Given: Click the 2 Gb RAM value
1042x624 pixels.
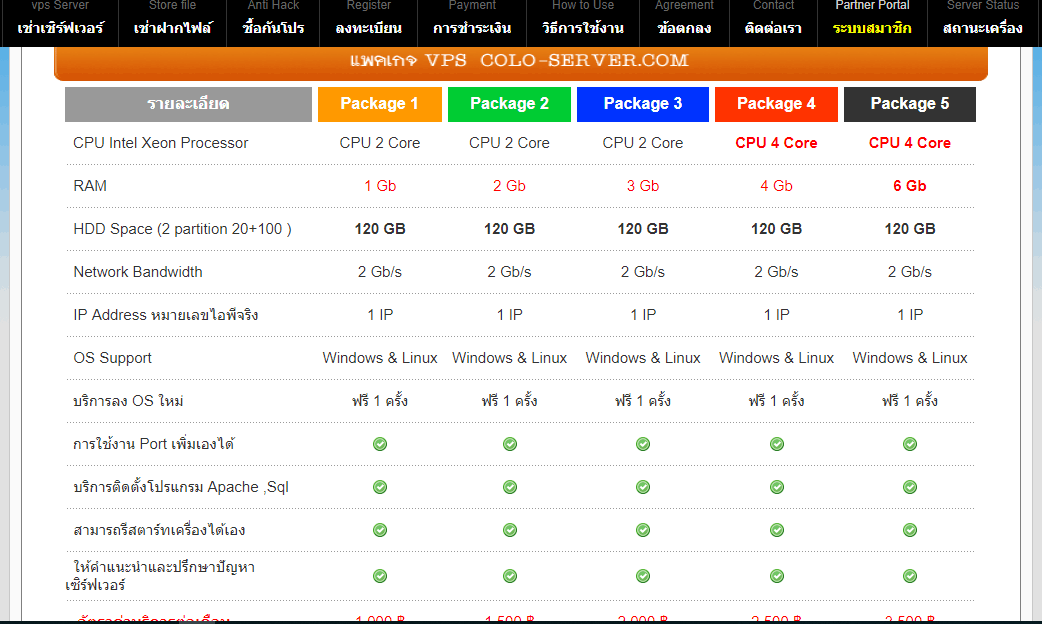Looking at the screenshot, I should click(x=509, y=186).
